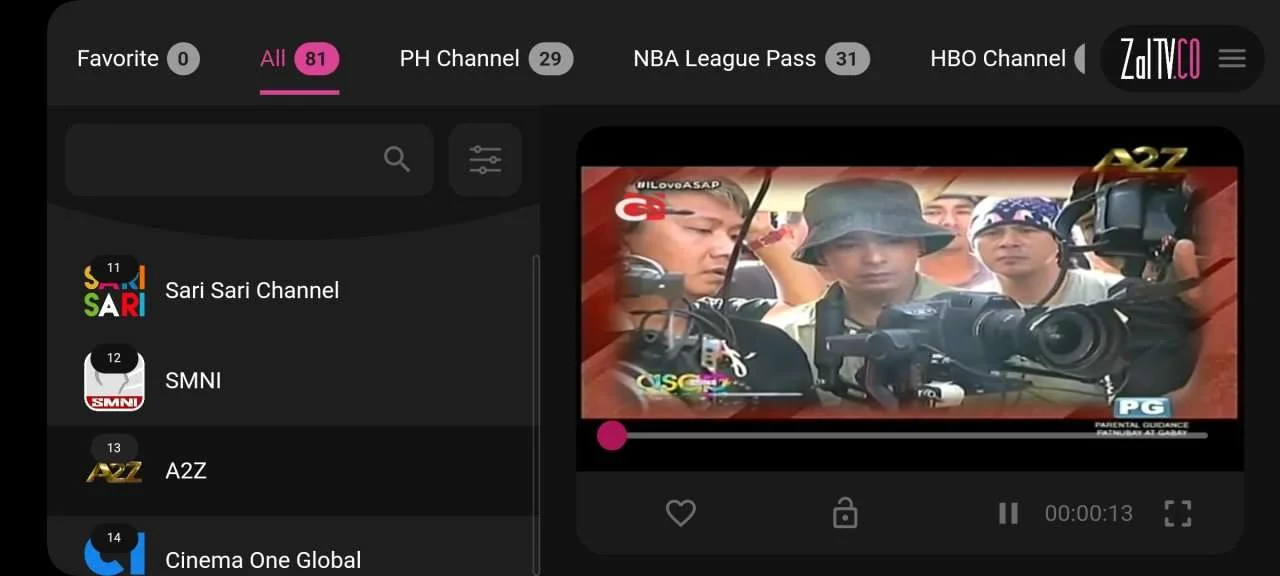Open the NBA League Pass tab
This screenshot has height=576, width=1280.
tap(751, 59)
